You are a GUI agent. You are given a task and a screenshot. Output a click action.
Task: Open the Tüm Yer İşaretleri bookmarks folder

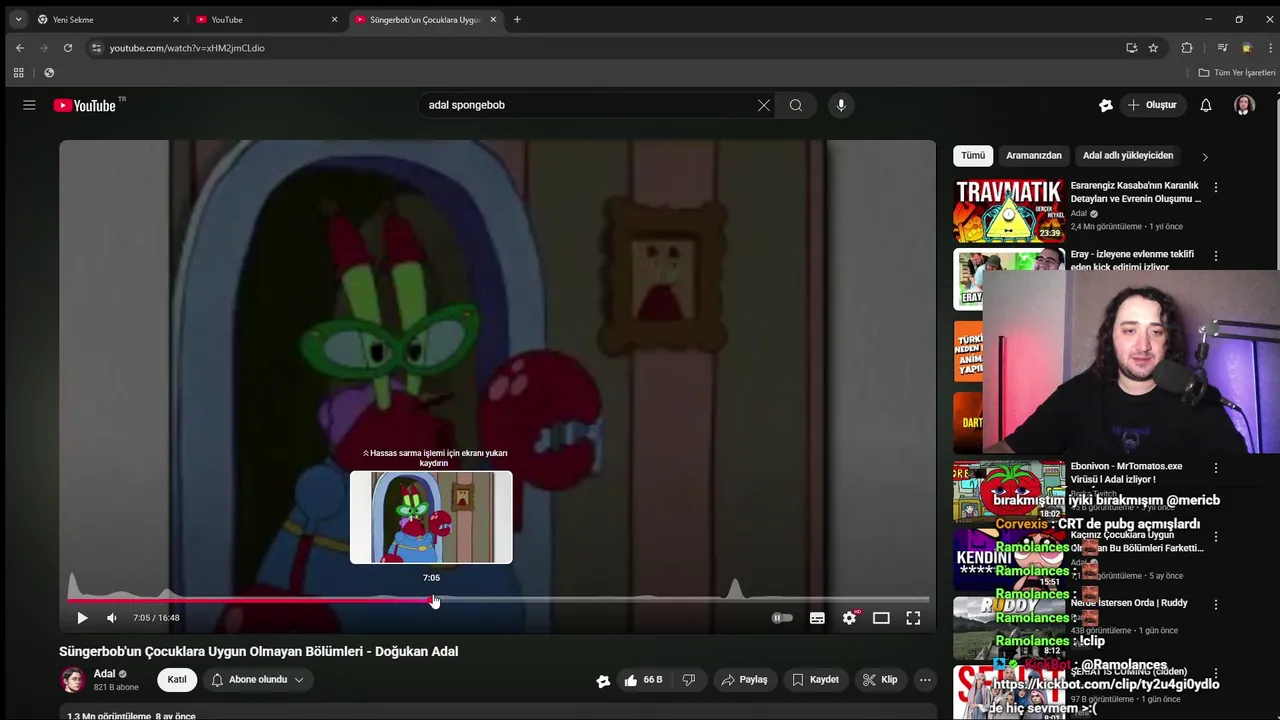pyautogui.click(x=1237, y=73)
